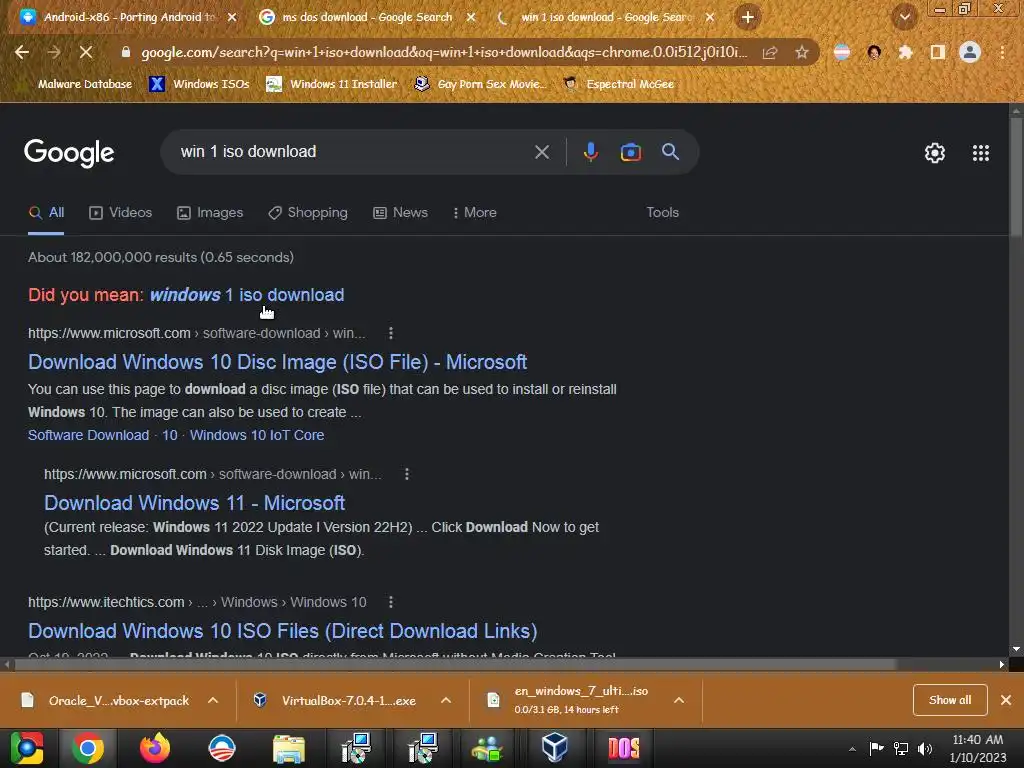Open Windows 10 IoT Core sublink
1024x768 pixels.
pyautogui.click(x=257, y=435)
